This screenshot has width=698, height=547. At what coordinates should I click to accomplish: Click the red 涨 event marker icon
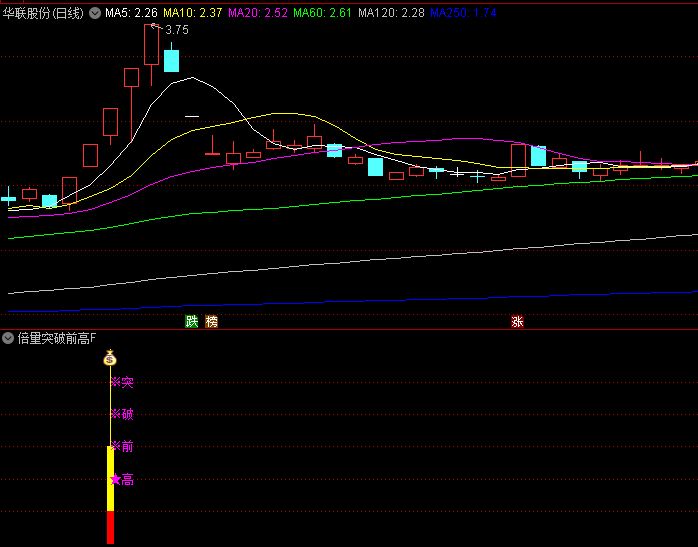click(517, 321)
